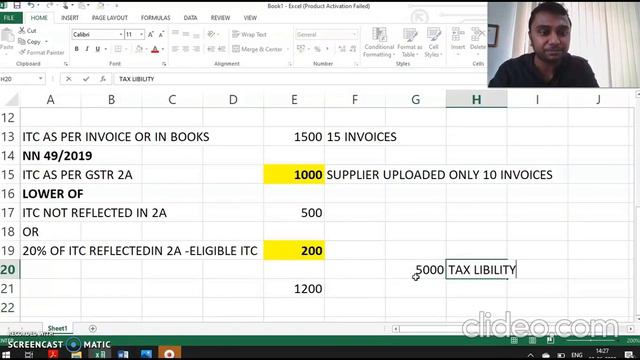
Task: Switch to PAGE LAYOUT tab
Action: (x=110, y=18)
